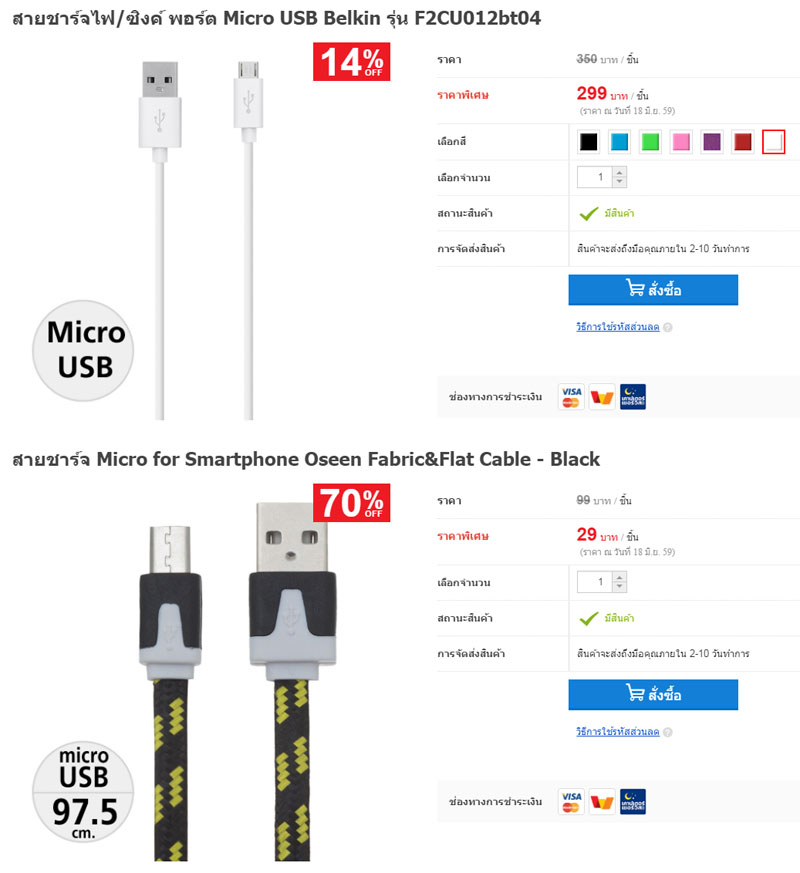Screen dimensions: 800x873
Task: Pick the red color swatch
Action: point(743,142)
